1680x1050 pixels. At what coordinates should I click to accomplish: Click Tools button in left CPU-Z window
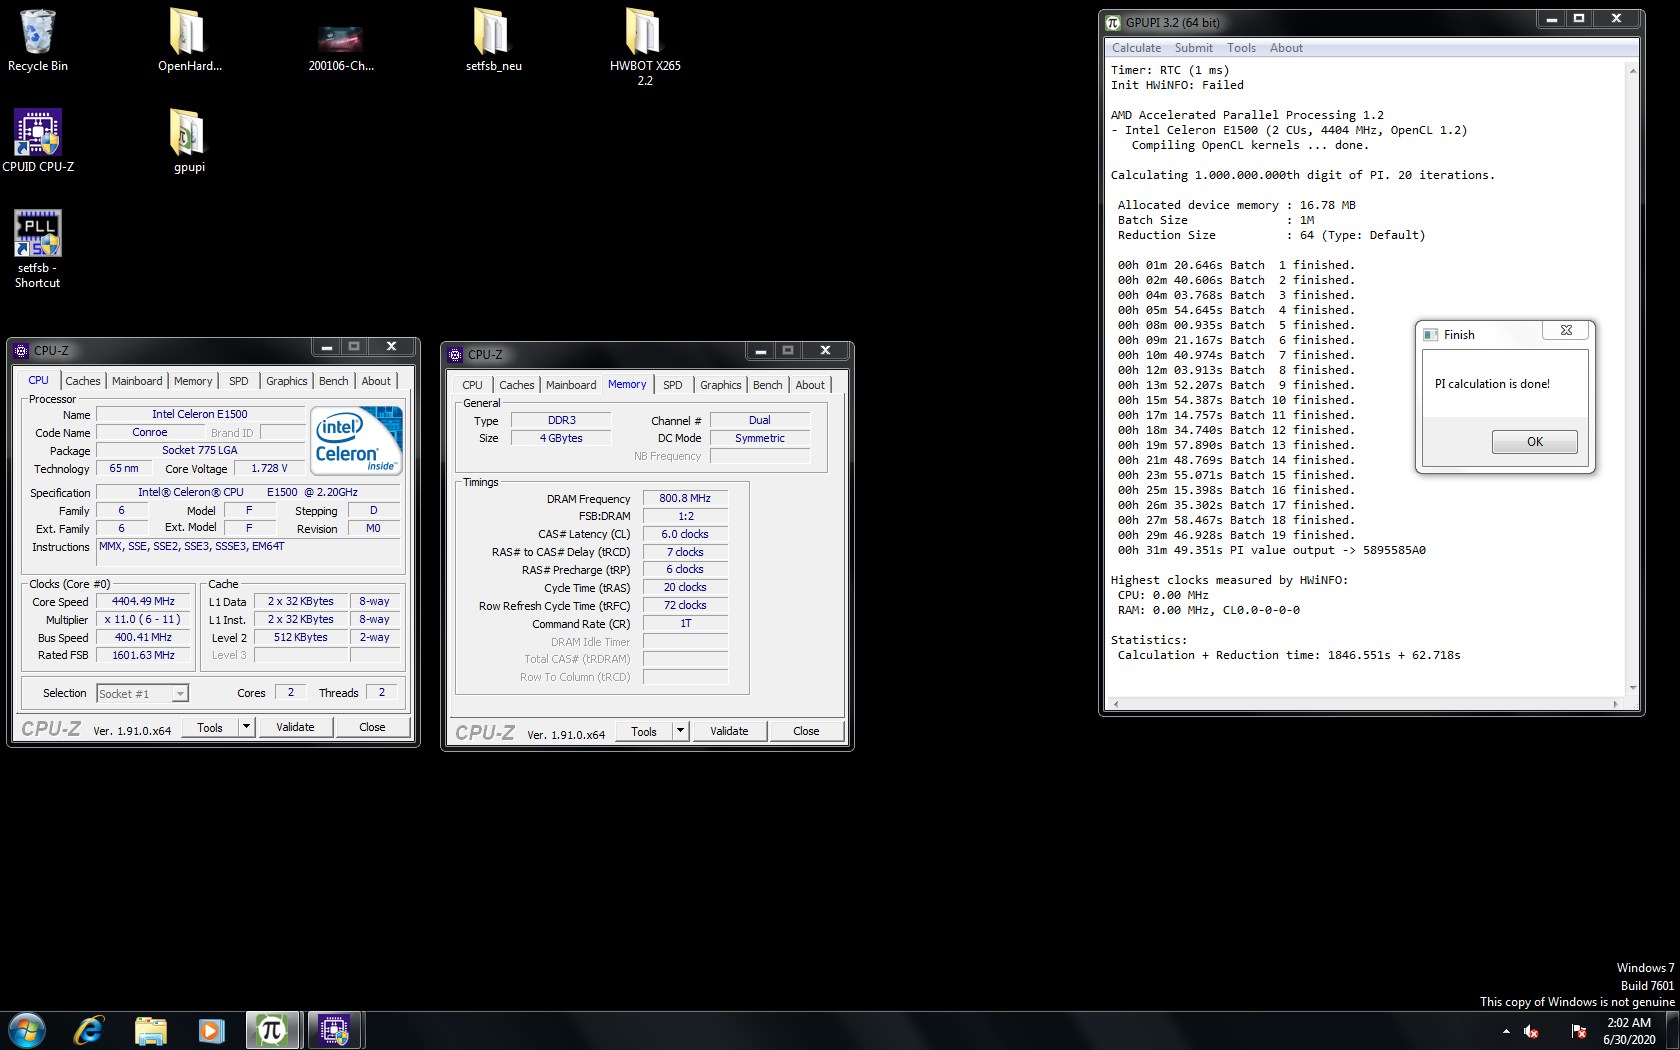click(210, 727)
